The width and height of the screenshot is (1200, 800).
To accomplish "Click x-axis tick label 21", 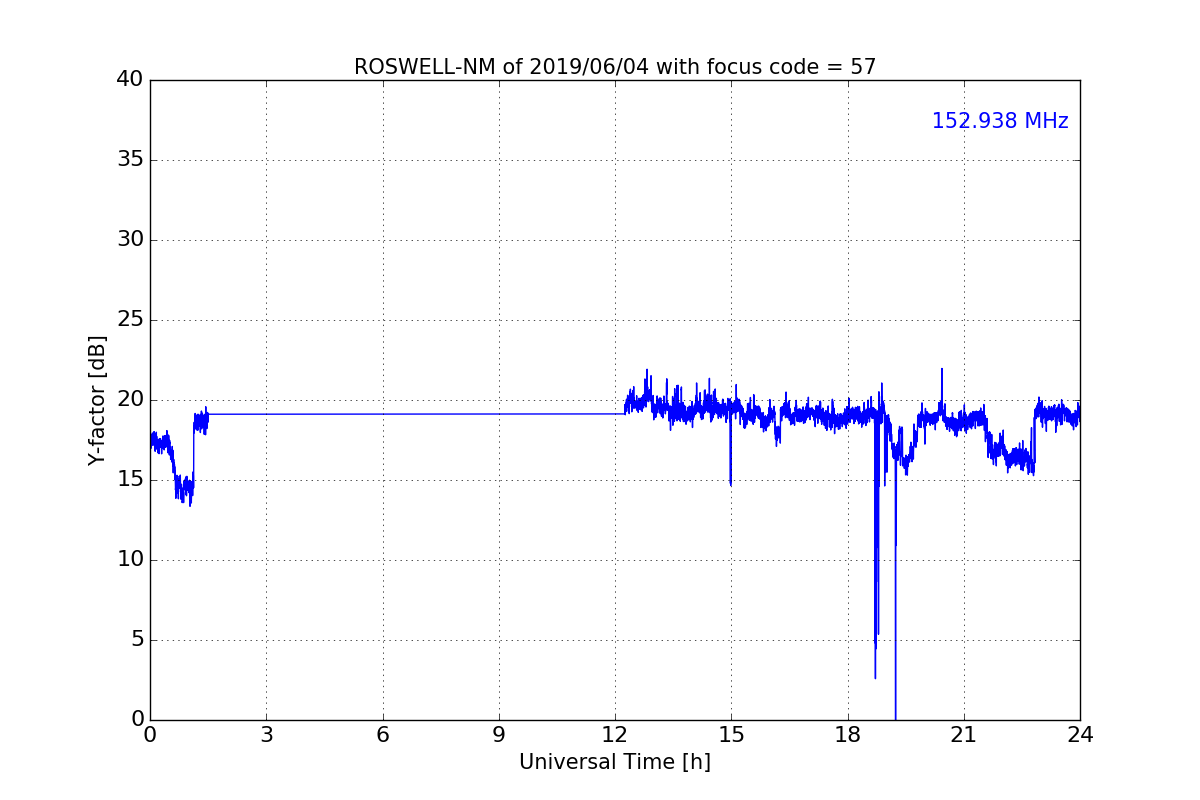I will [964, 735].
